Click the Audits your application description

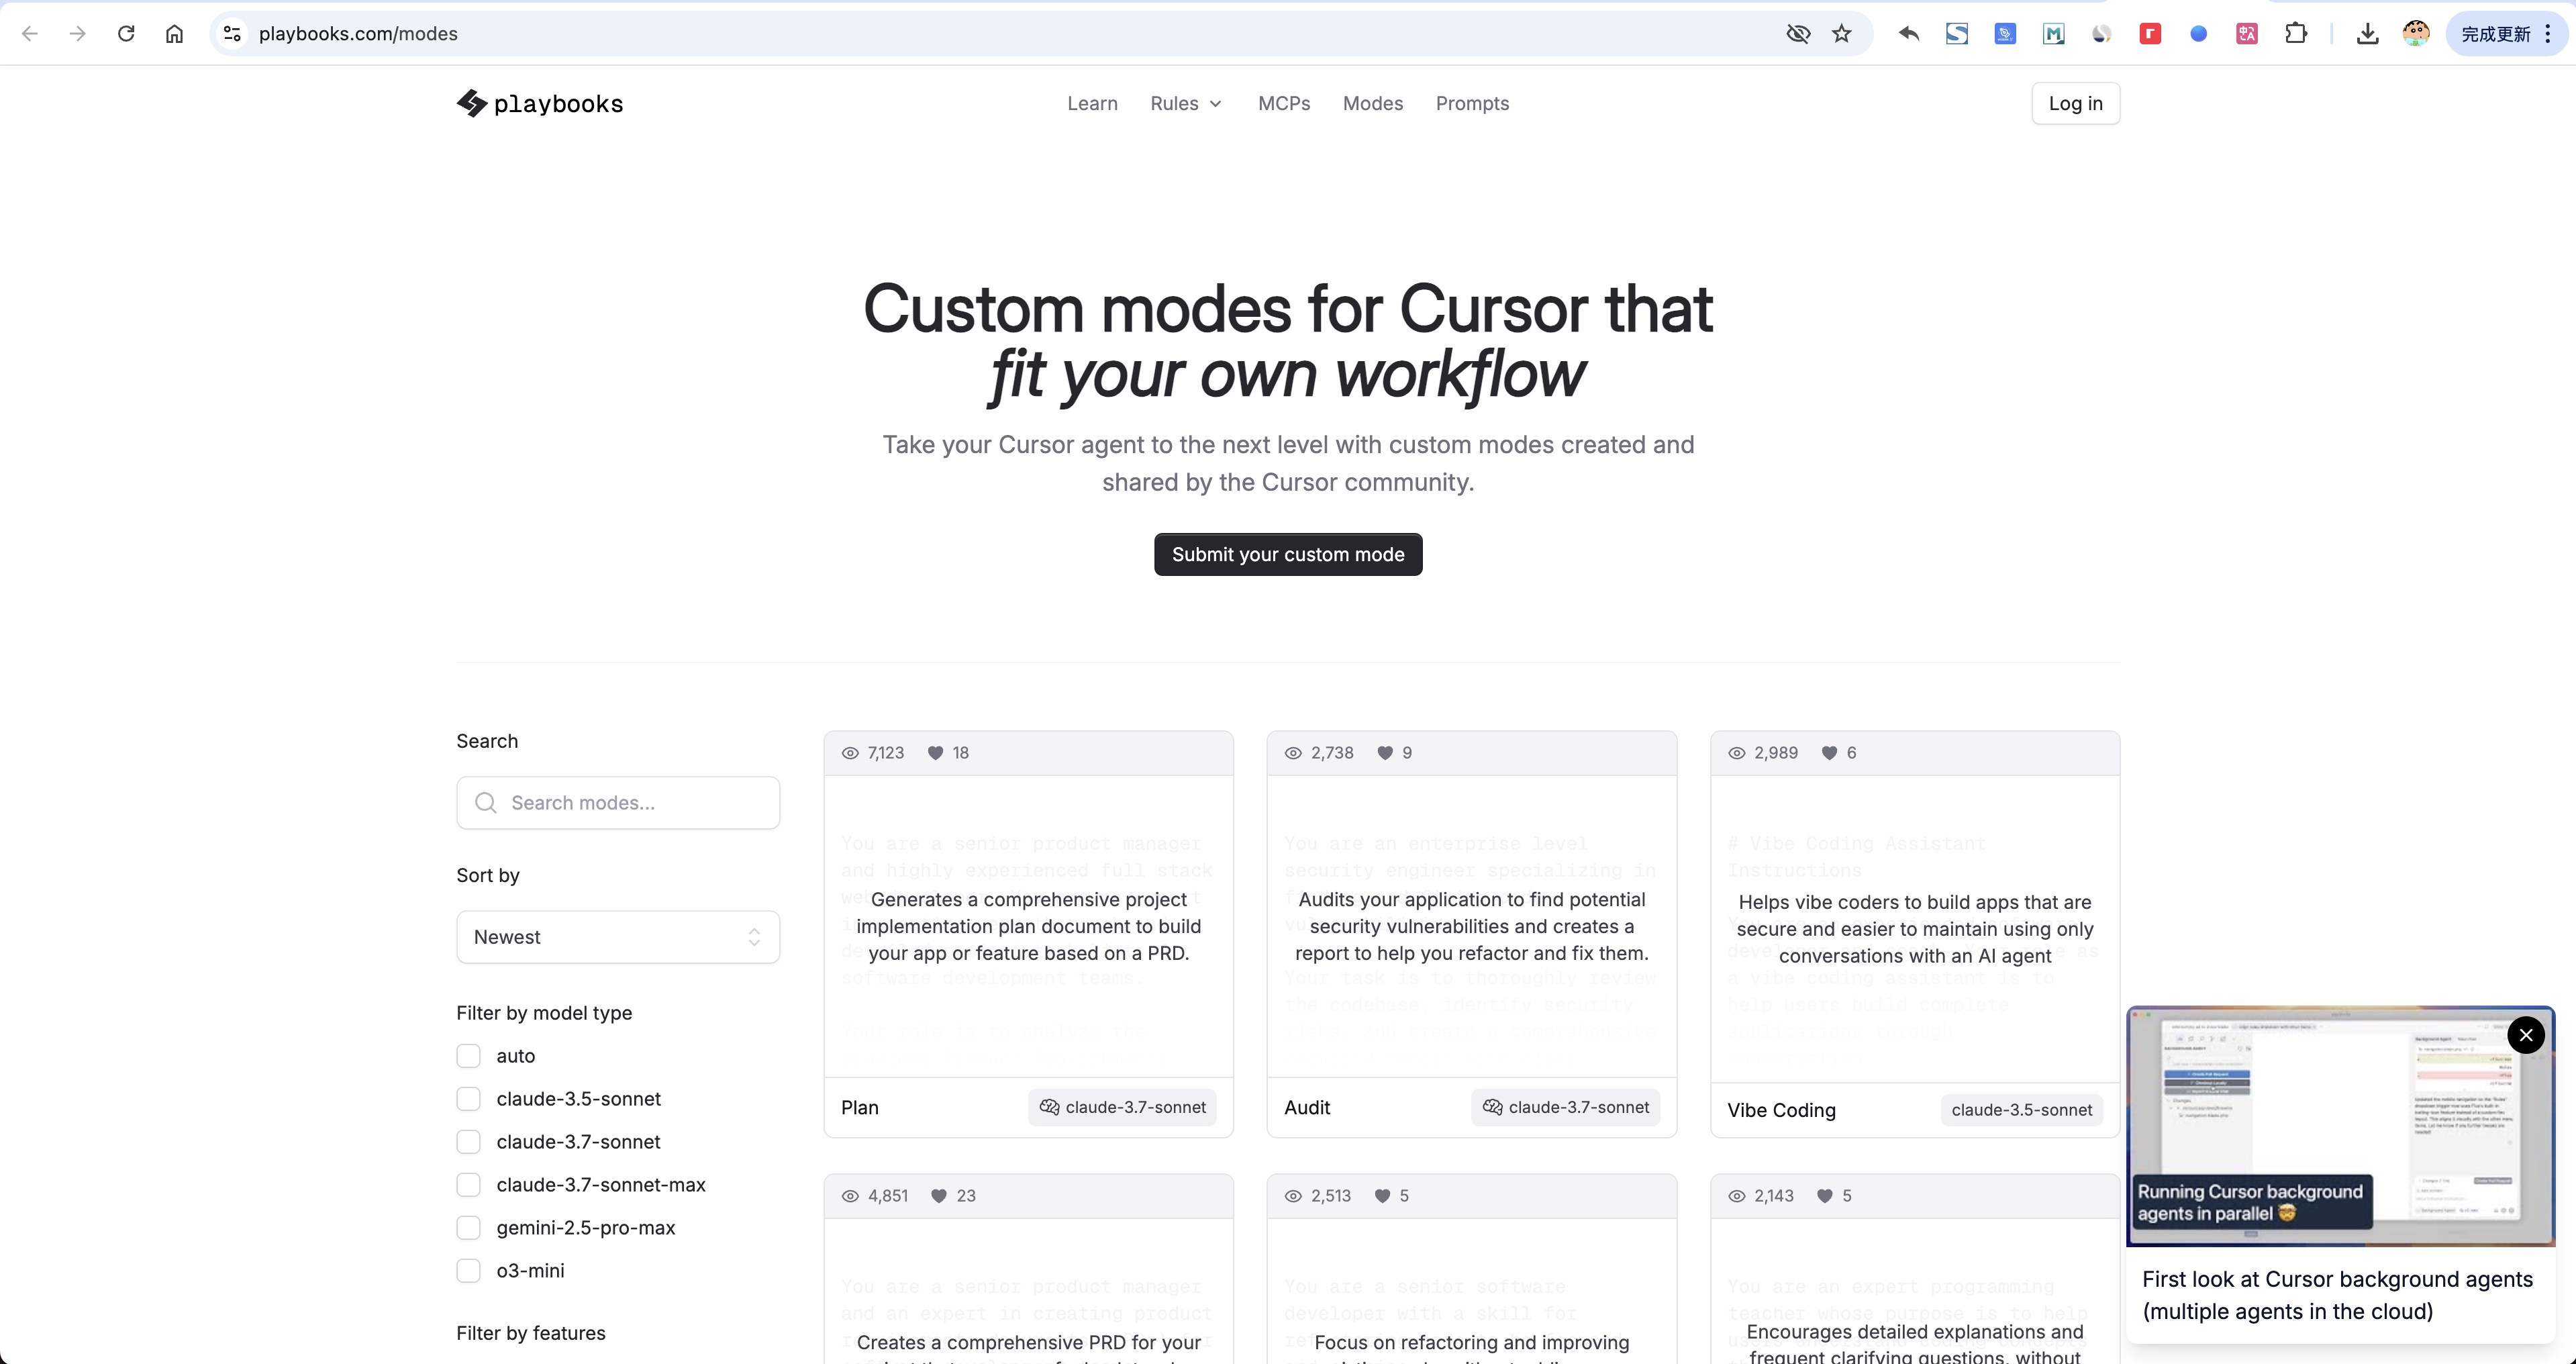(1471, 926)
